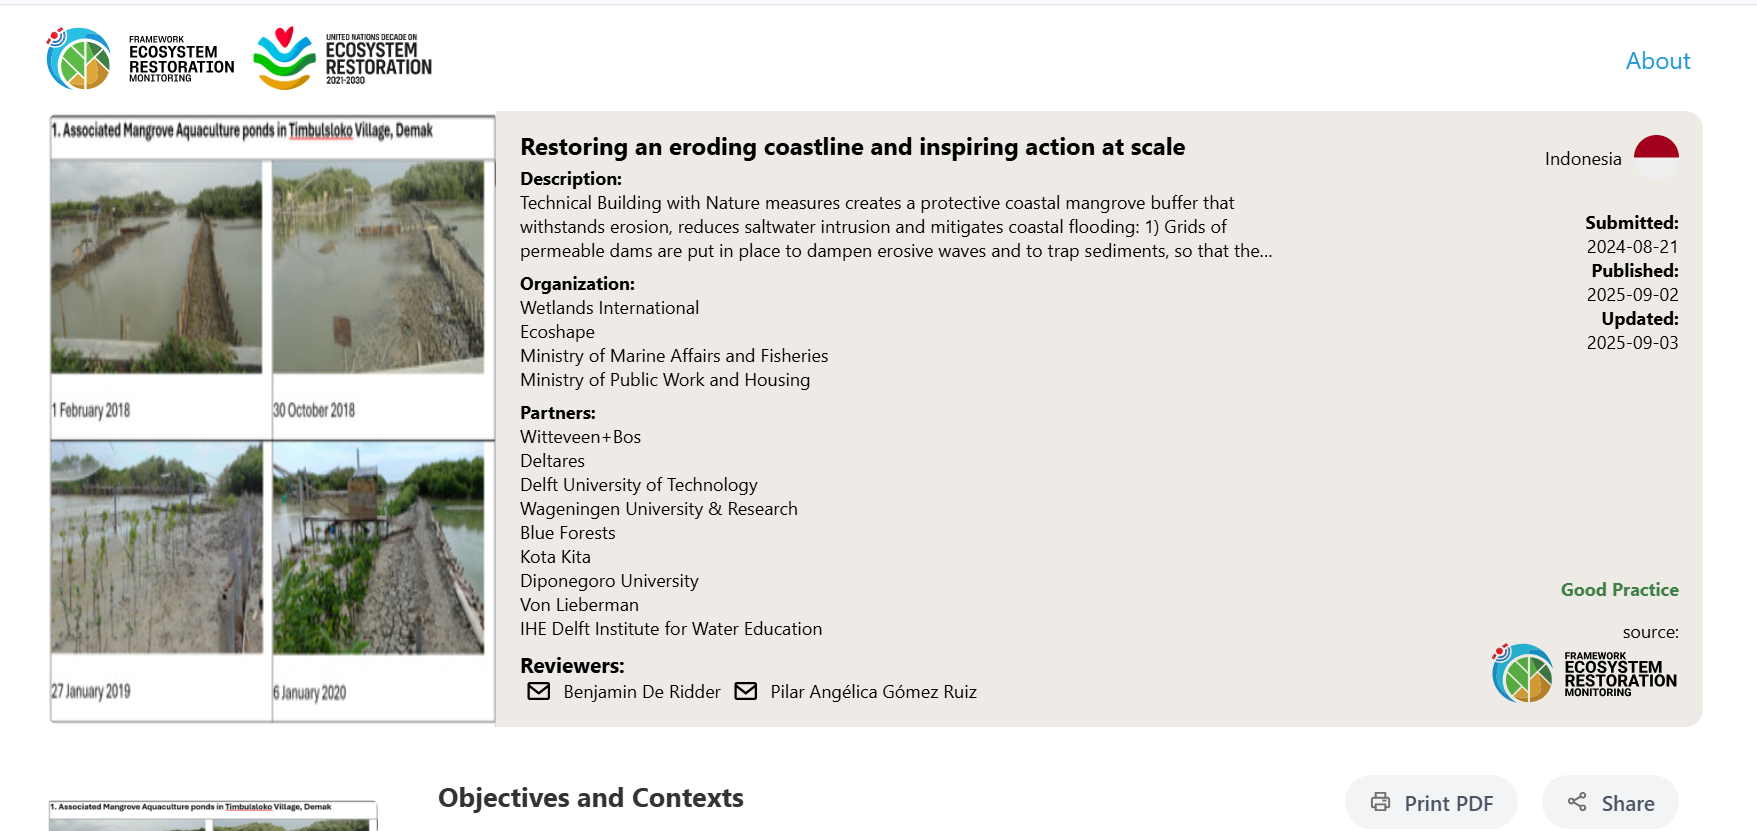Open the mangrove aquaculture ponds main image

272,418
